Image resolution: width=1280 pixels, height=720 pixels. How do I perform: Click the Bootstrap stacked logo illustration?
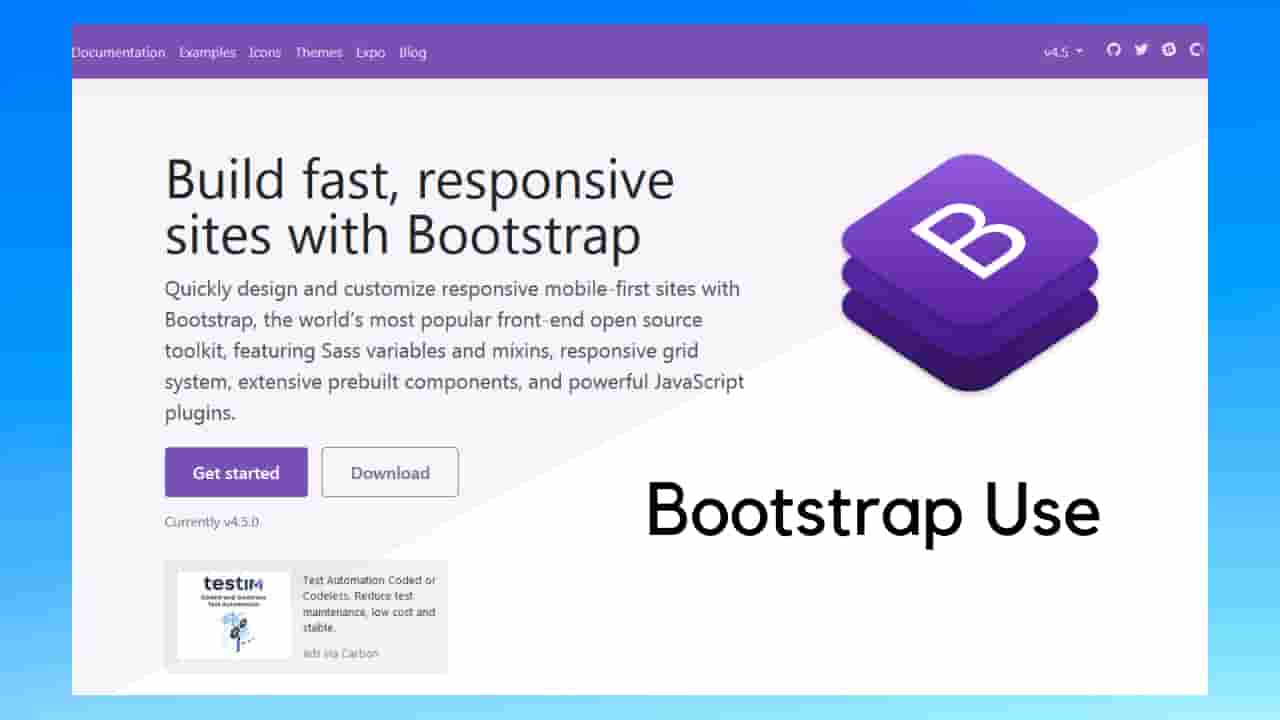pos(968,272)
